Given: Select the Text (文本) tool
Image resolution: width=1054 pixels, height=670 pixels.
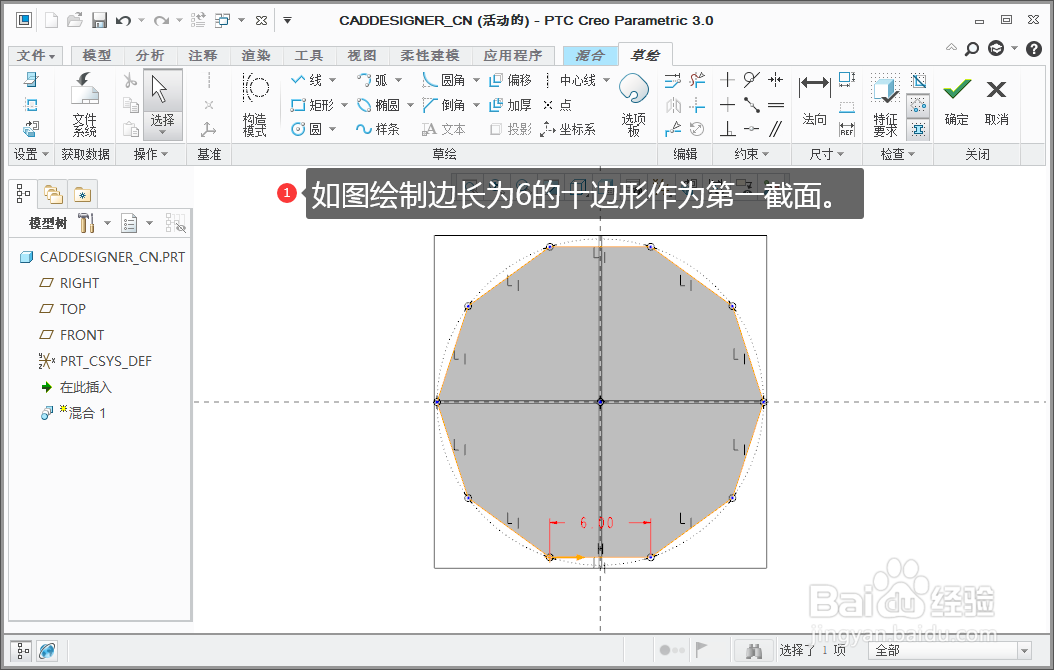Looking at the screenshot, I should coord(444,129).
